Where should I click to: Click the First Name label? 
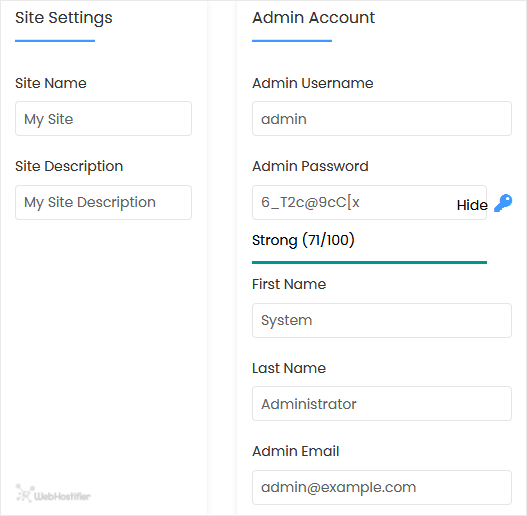(289, 284)
